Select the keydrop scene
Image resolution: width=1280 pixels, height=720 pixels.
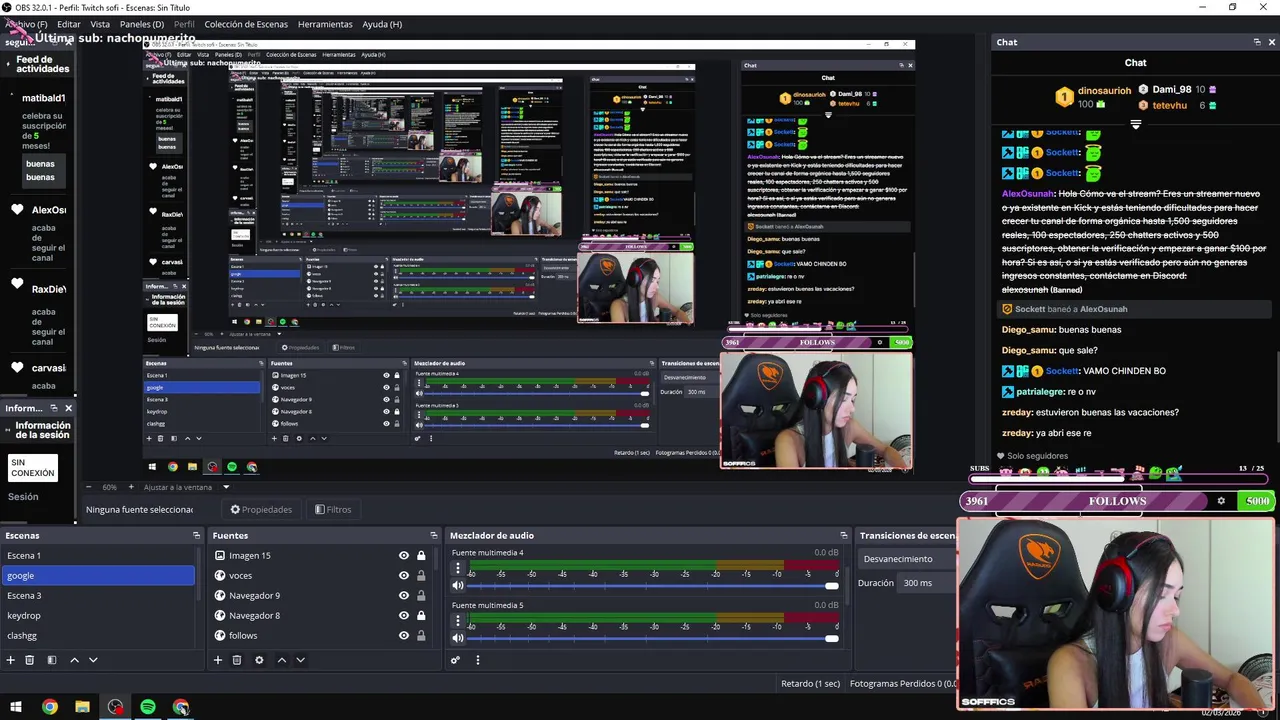click(x=97, y=616)
